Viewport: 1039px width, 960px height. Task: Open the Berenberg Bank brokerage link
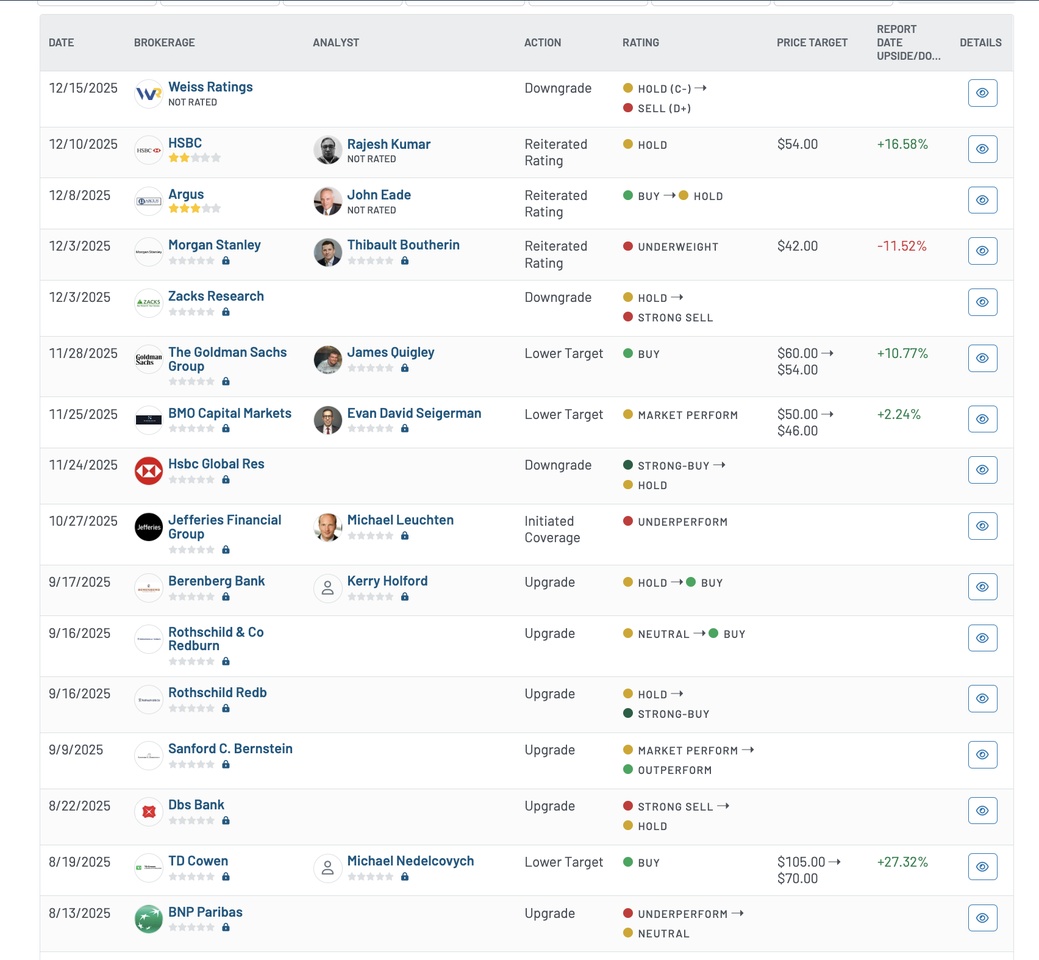pos(216,581)
